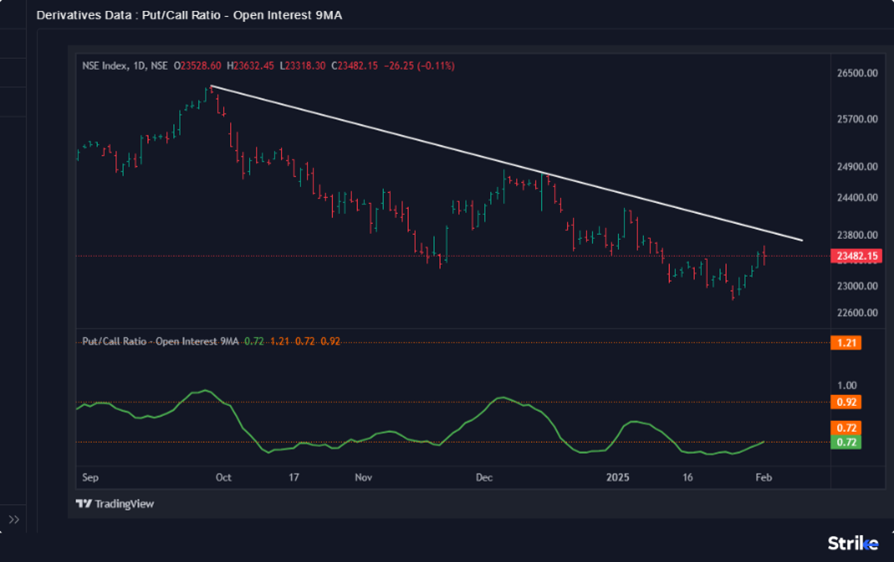Click the Feb marker on time axis
This screenshot has height=562, width=894.
point(762,478)
